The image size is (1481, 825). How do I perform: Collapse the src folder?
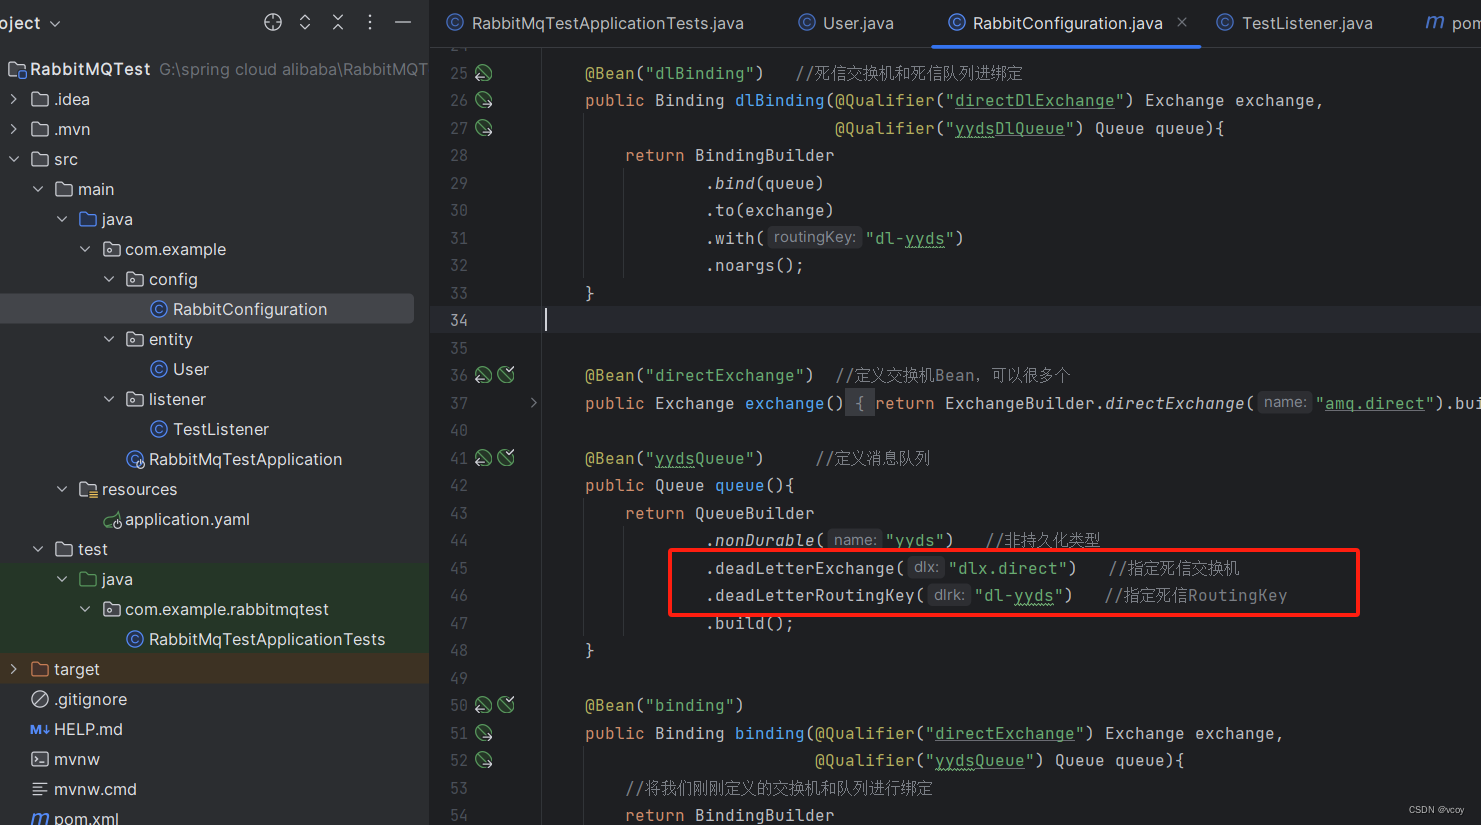13,159
